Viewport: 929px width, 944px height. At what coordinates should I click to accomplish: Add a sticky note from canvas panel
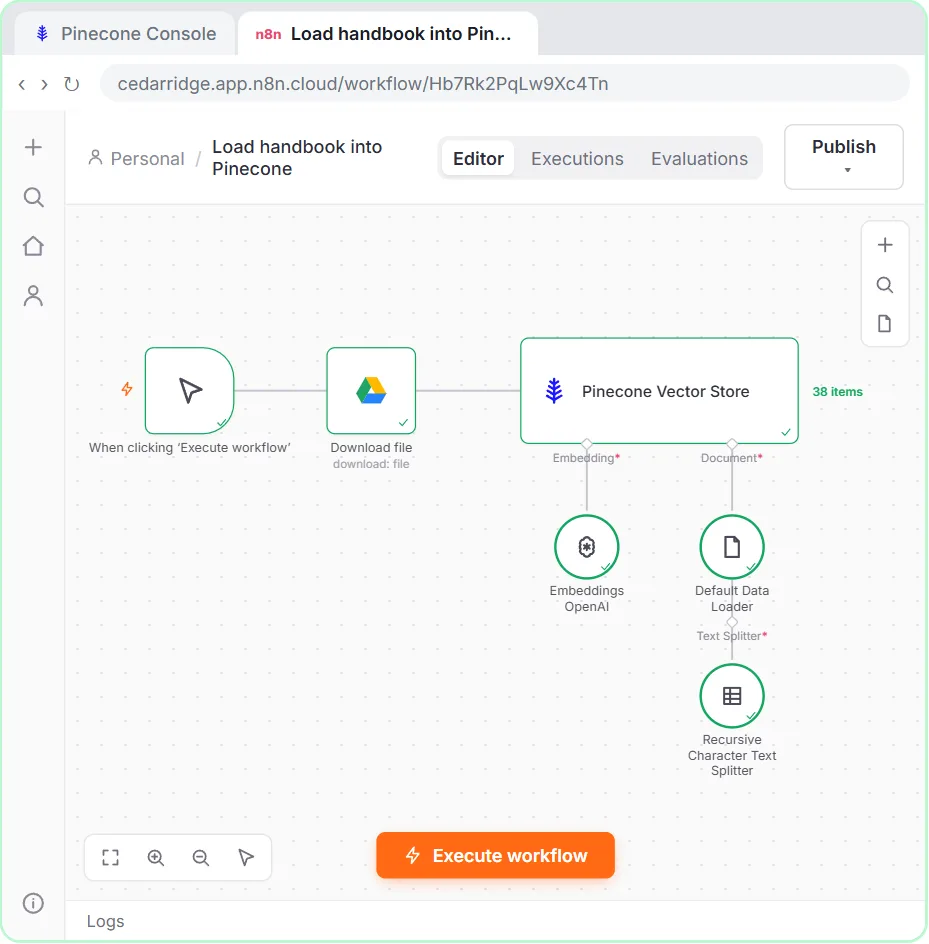(884, 324)
